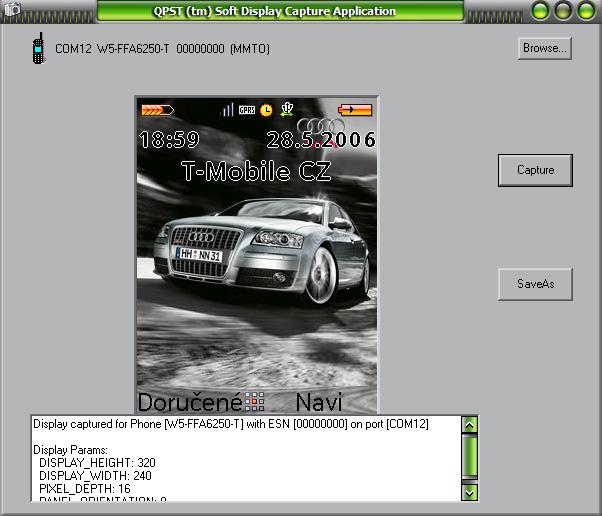
Task: Click the DISPLAY_WIDTH: 240 line
Action: 96,476
